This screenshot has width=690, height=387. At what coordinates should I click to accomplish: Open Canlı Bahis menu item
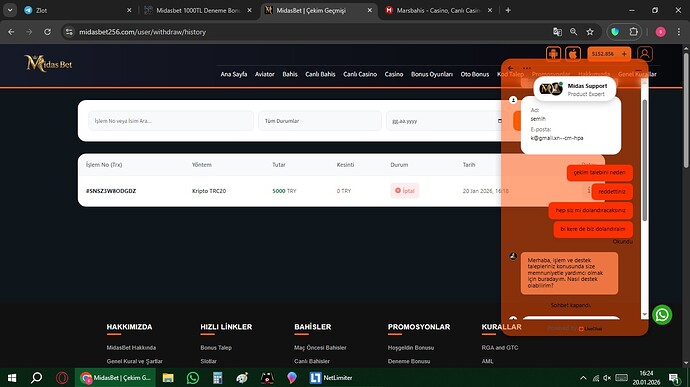(320, 74)
